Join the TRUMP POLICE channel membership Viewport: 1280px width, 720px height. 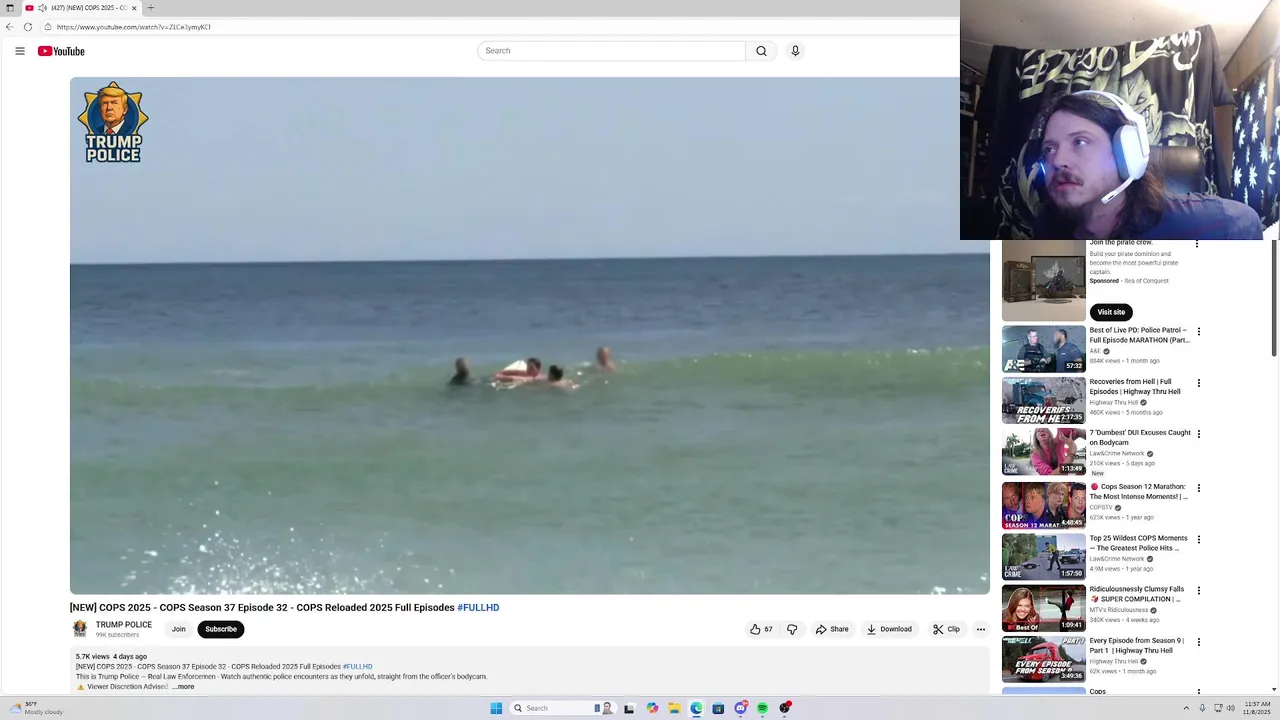(x=178, y=629)
